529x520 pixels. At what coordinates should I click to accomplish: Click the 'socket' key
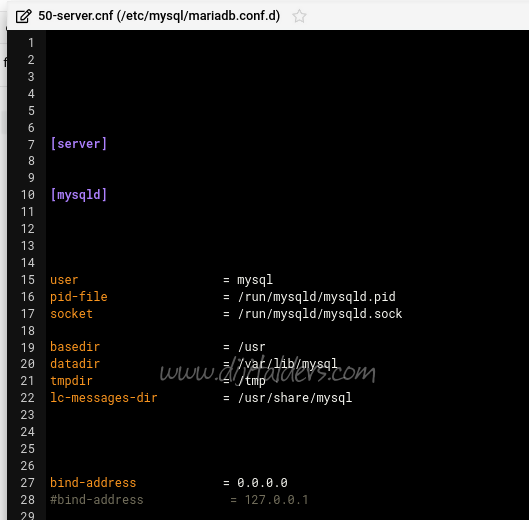71,314
